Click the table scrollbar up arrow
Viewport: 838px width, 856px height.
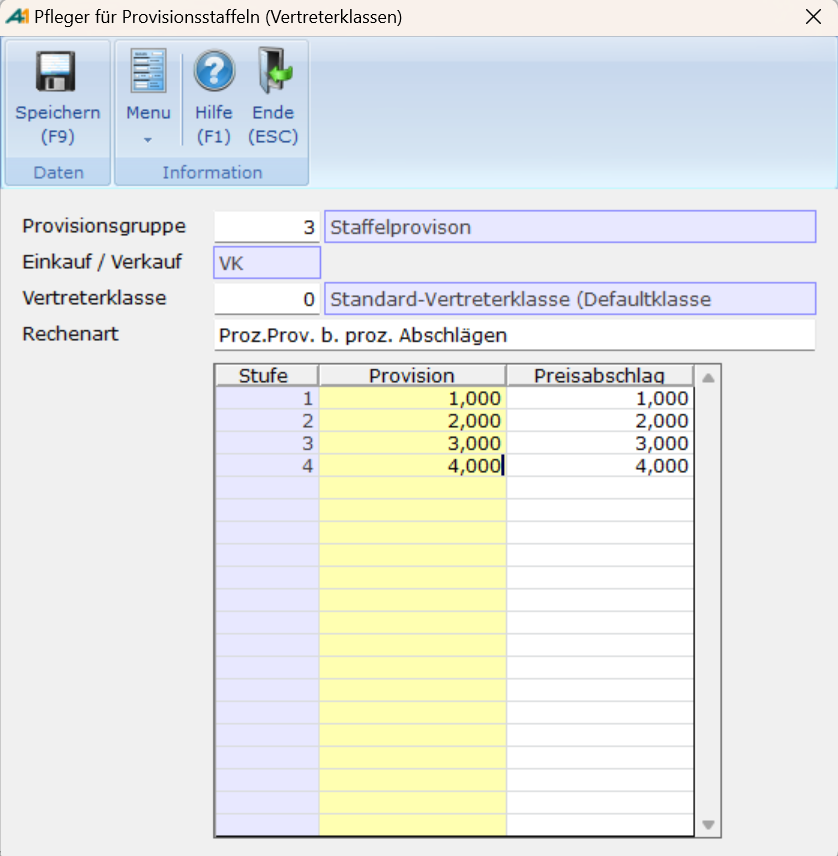pos(708,377)
